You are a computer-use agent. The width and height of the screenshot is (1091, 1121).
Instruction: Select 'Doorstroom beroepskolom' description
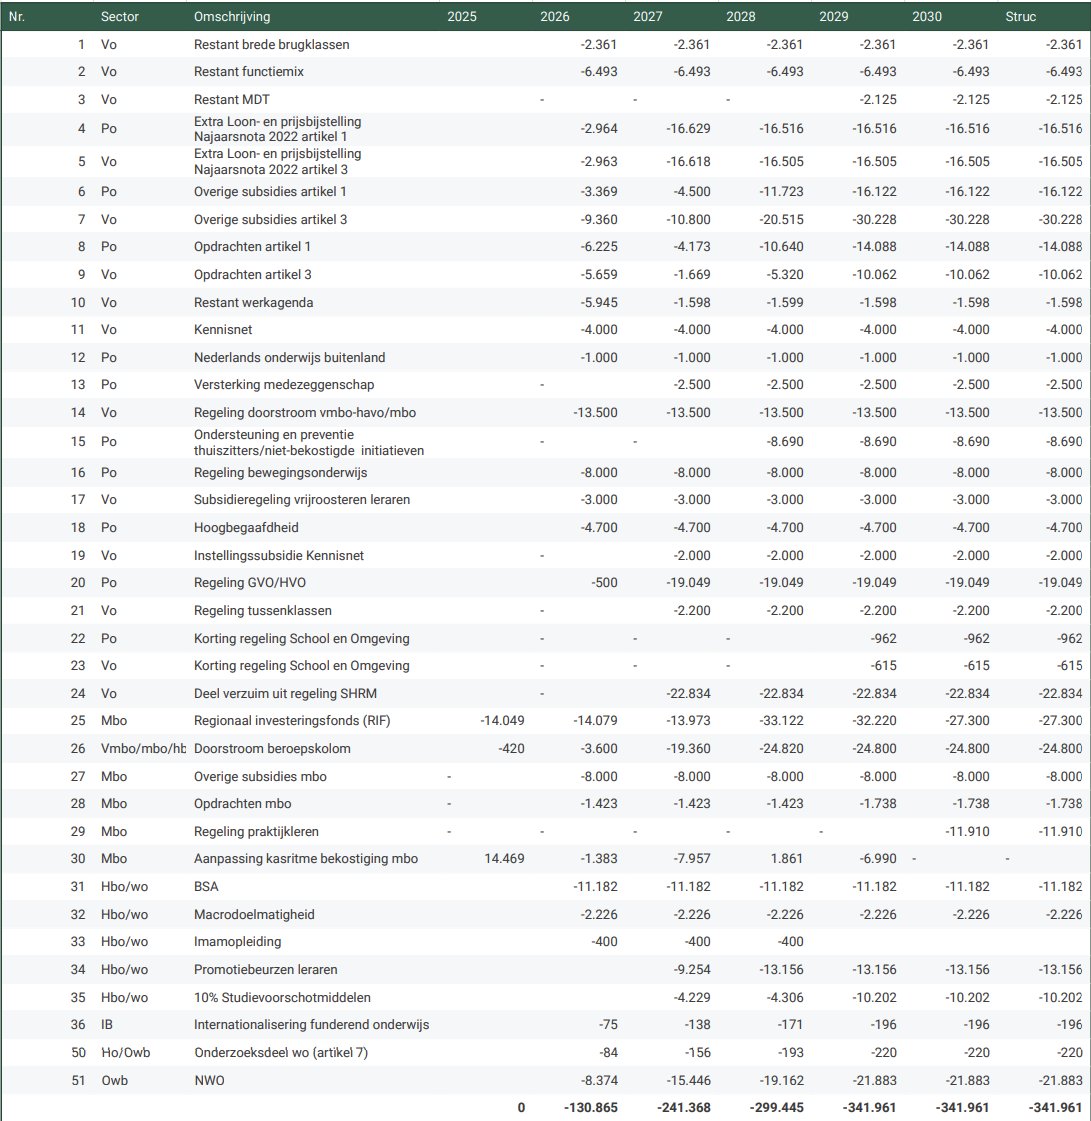[x=272, y=749]
